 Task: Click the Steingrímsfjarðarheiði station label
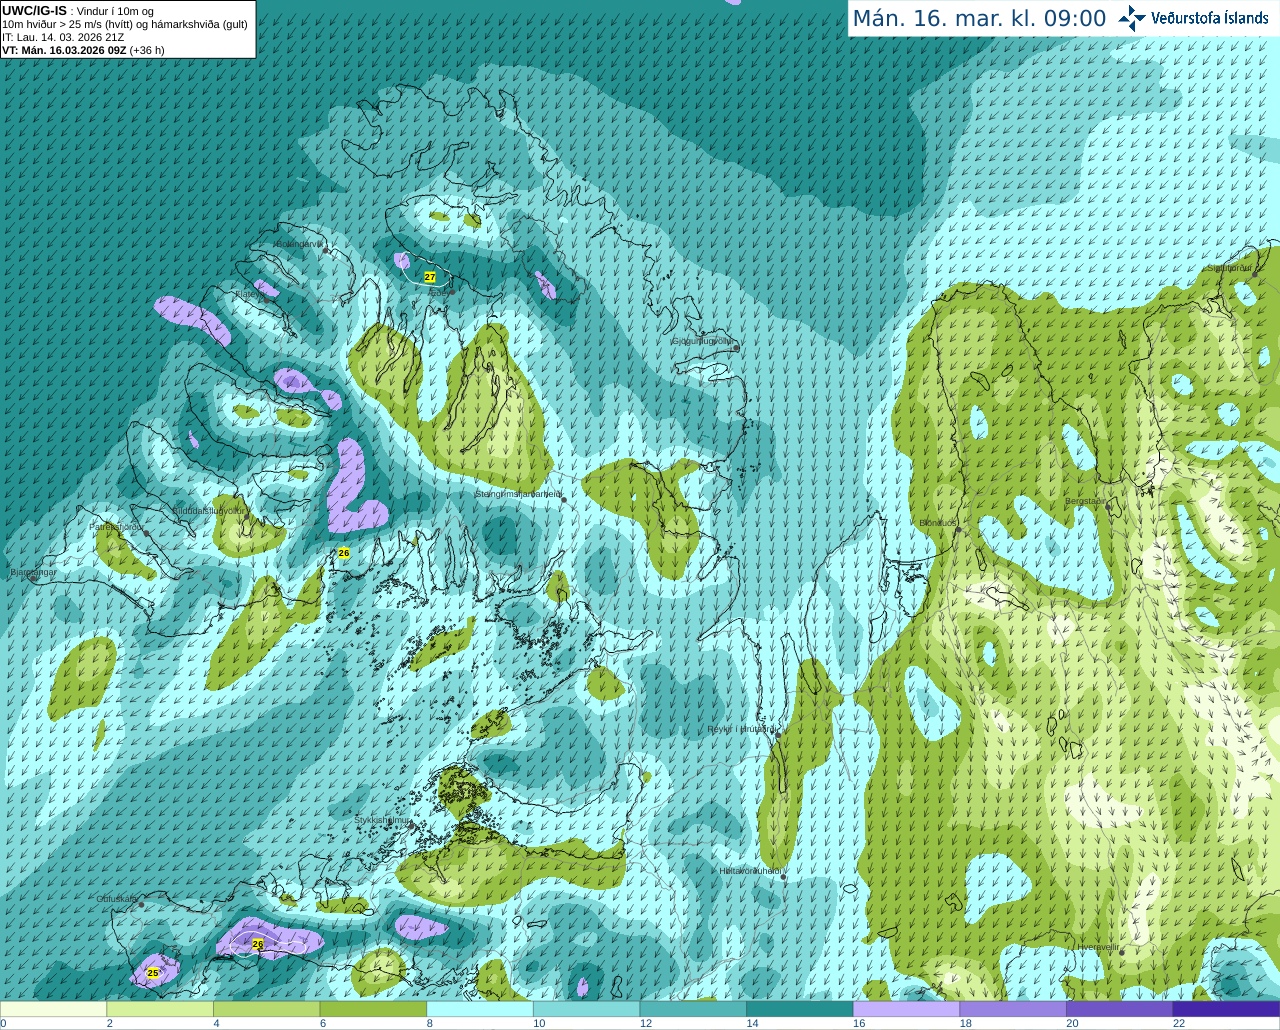tap(518, 494)
